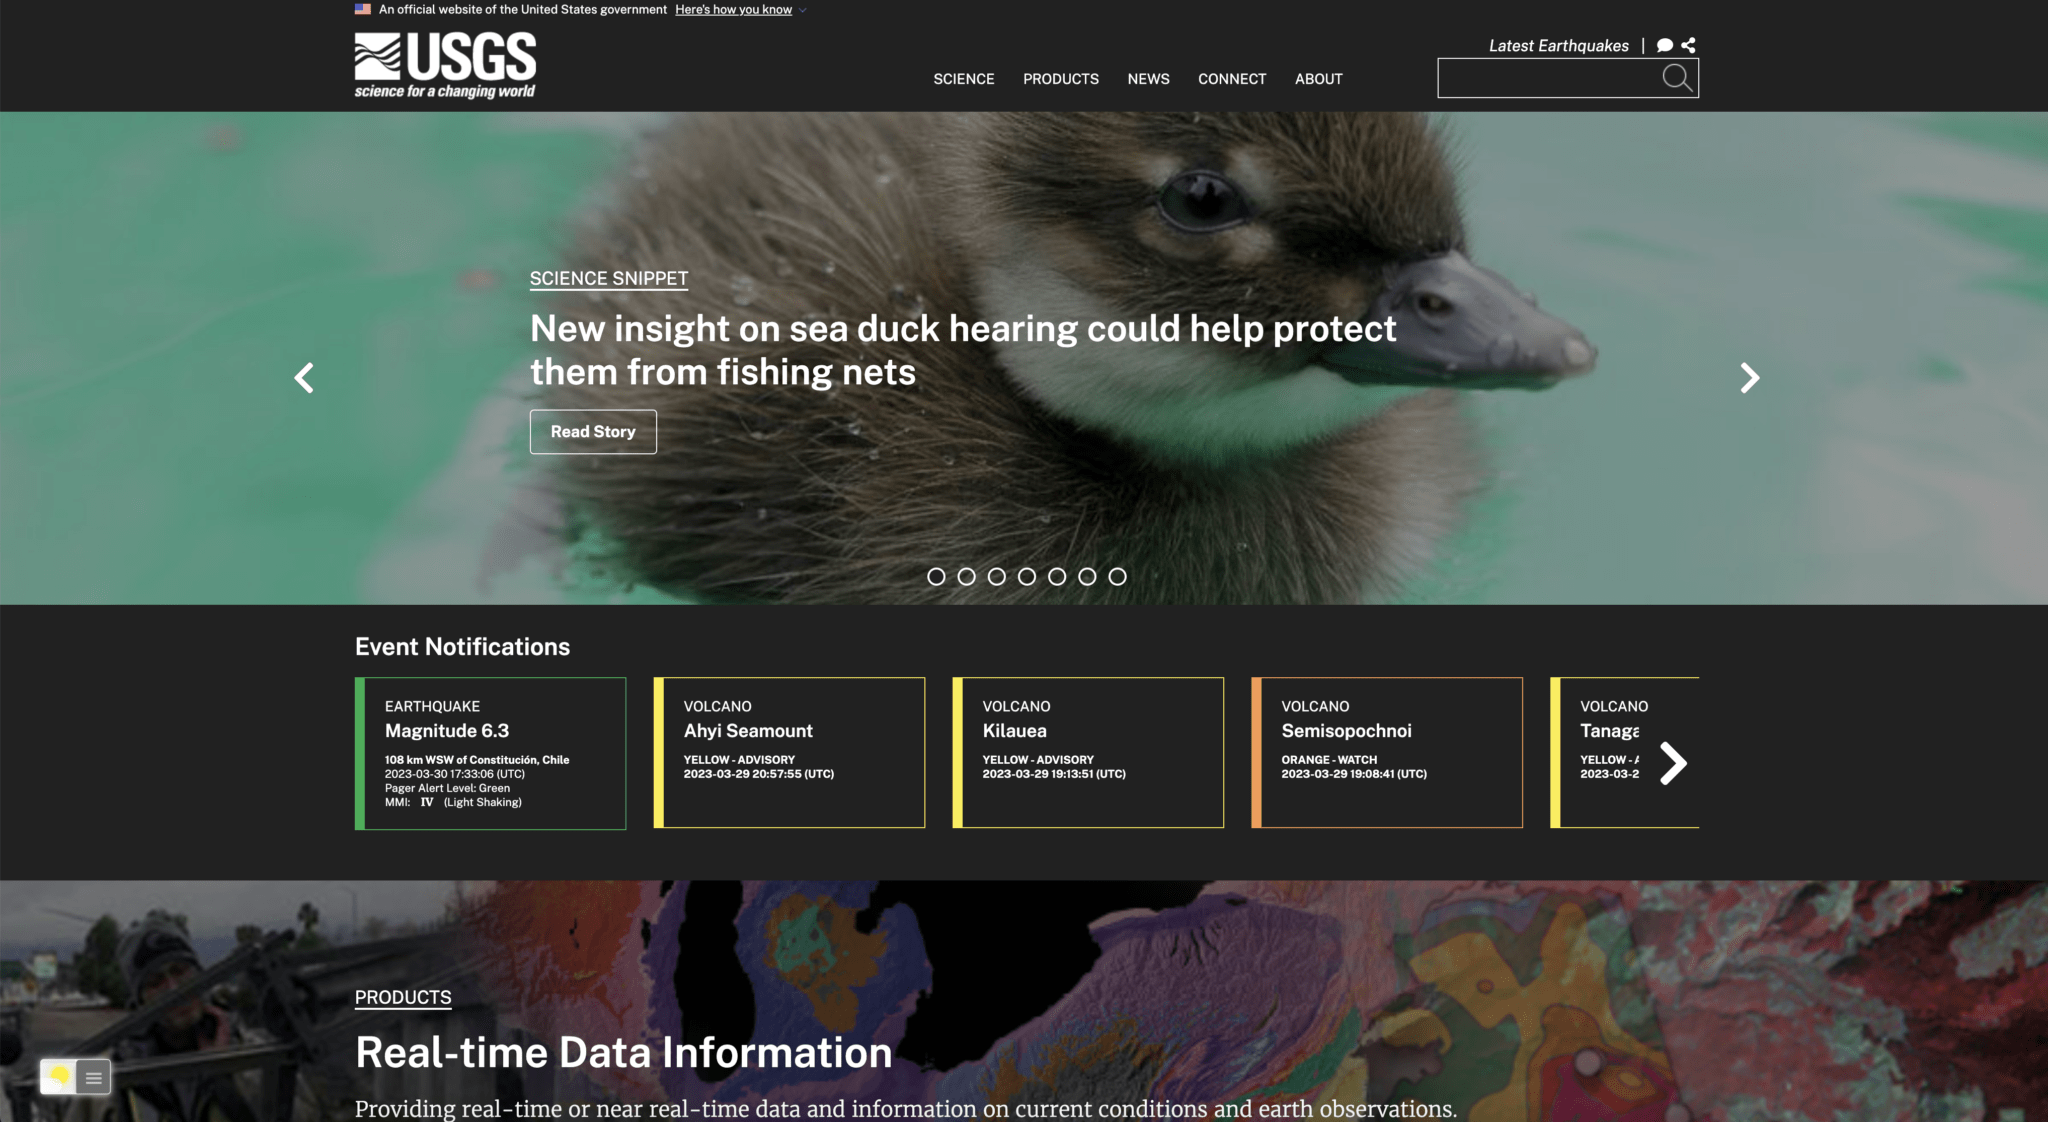
Task: Select the second carousel dot indicator
Action: pyautogui.click(x=968, y=576)
